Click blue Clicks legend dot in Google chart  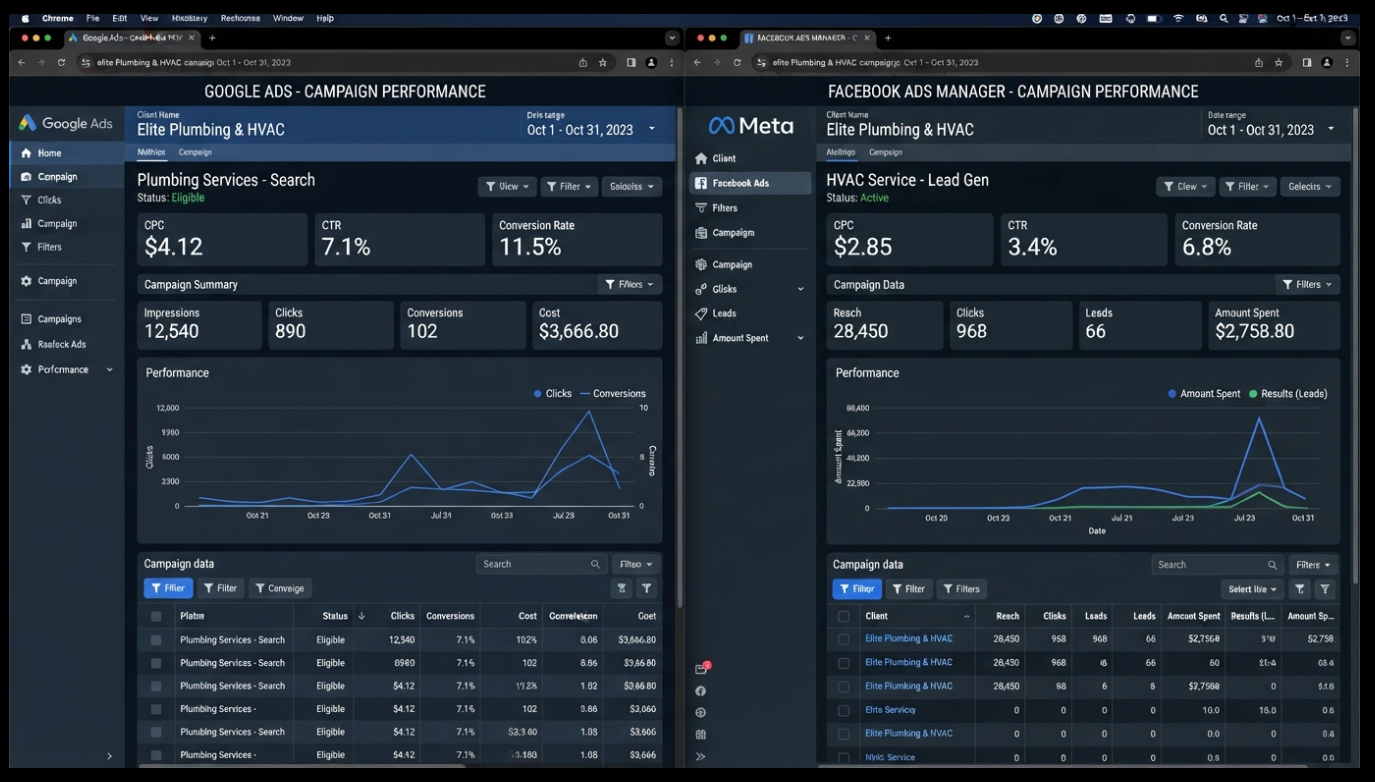coord(538,394)
